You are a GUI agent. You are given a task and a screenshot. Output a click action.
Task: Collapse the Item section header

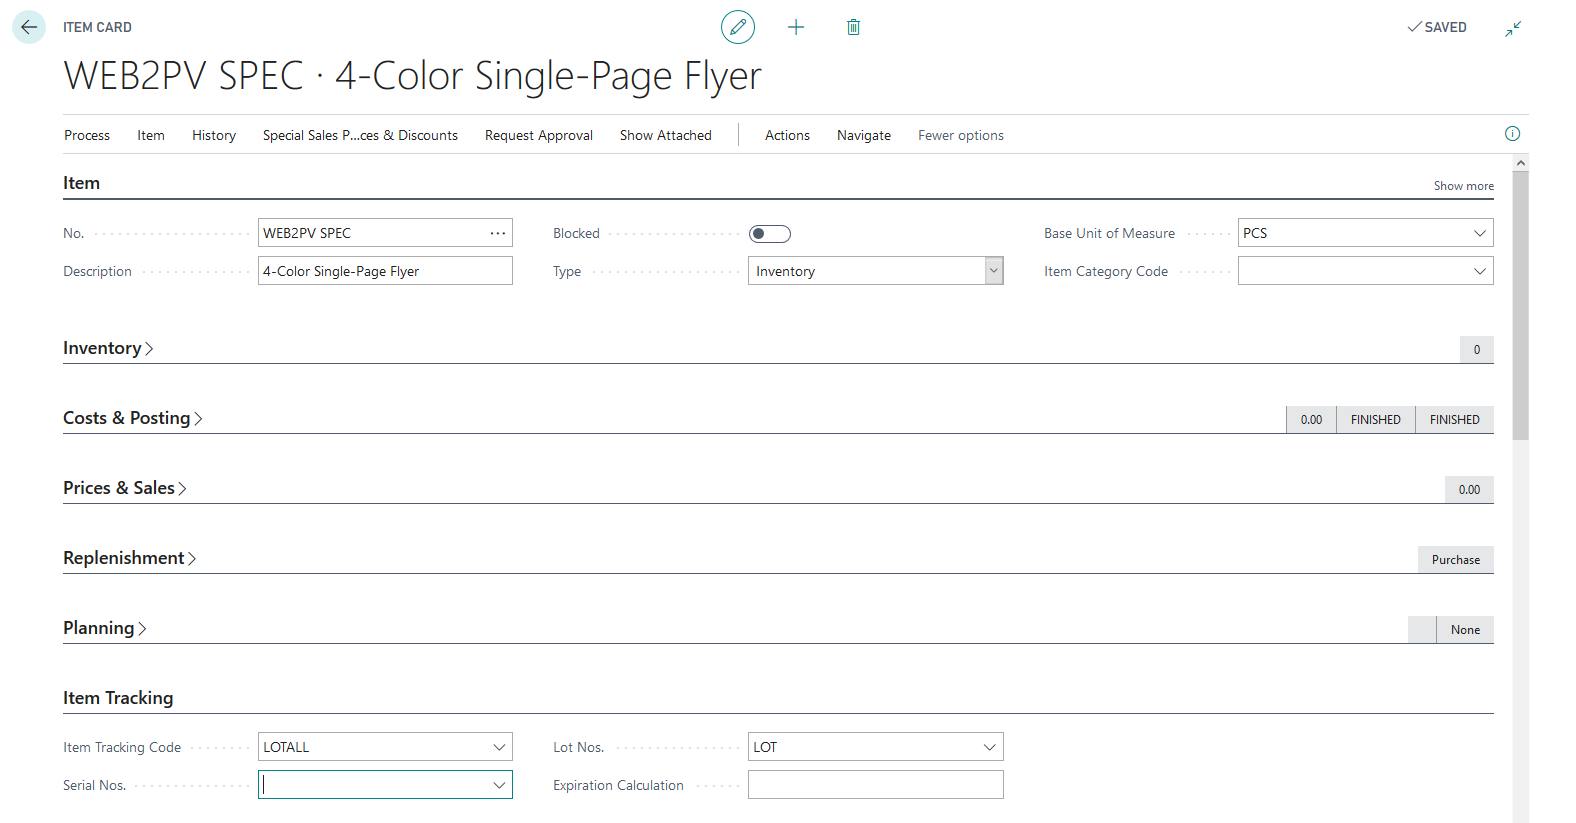click(x=81, y=183)
